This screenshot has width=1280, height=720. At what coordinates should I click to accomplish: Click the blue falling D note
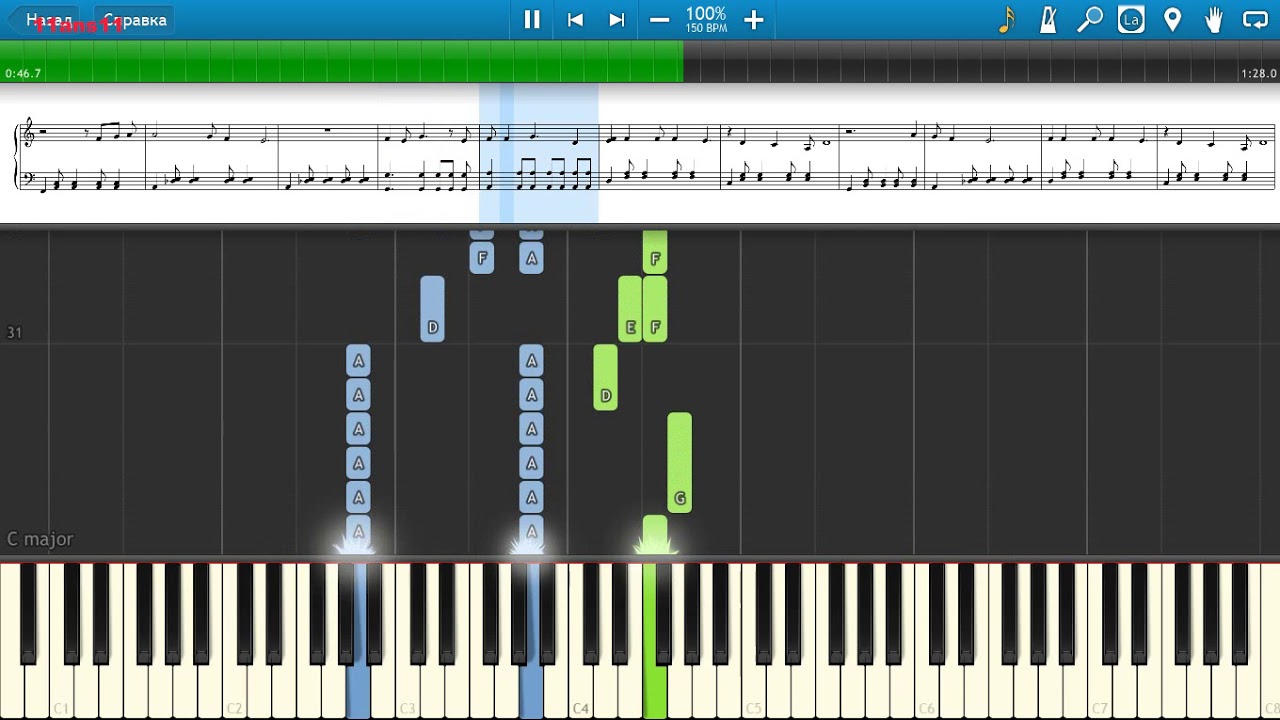(432, 309)
